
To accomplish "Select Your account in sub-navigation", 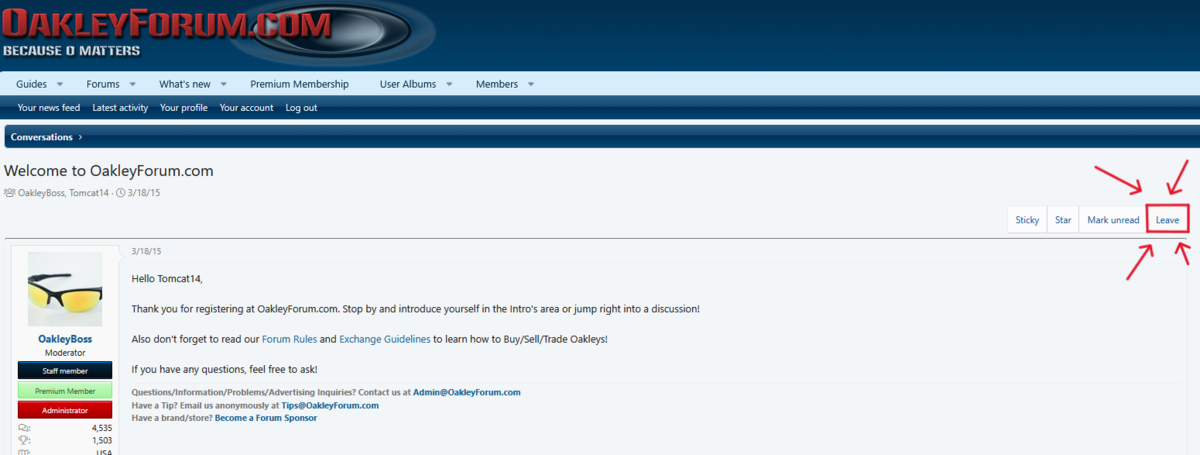I will [x=246, y=108].
